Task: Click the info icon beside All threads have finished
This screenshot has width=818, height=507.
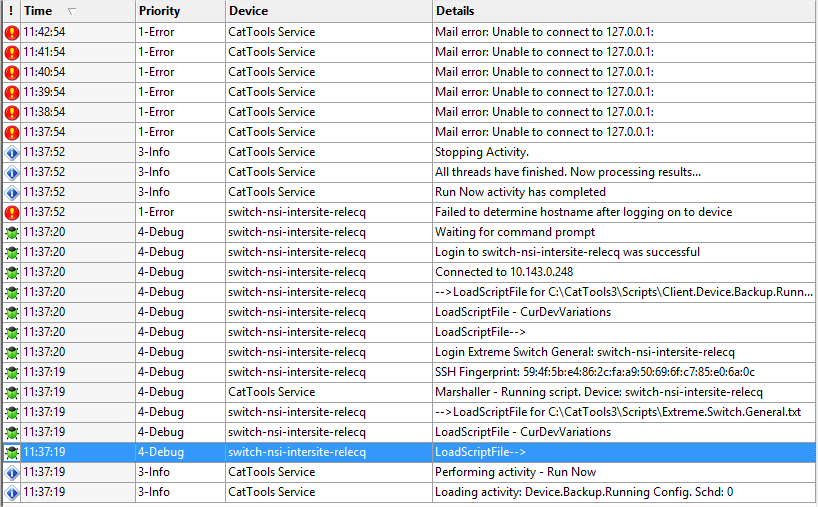Action: tap(11, 173)
